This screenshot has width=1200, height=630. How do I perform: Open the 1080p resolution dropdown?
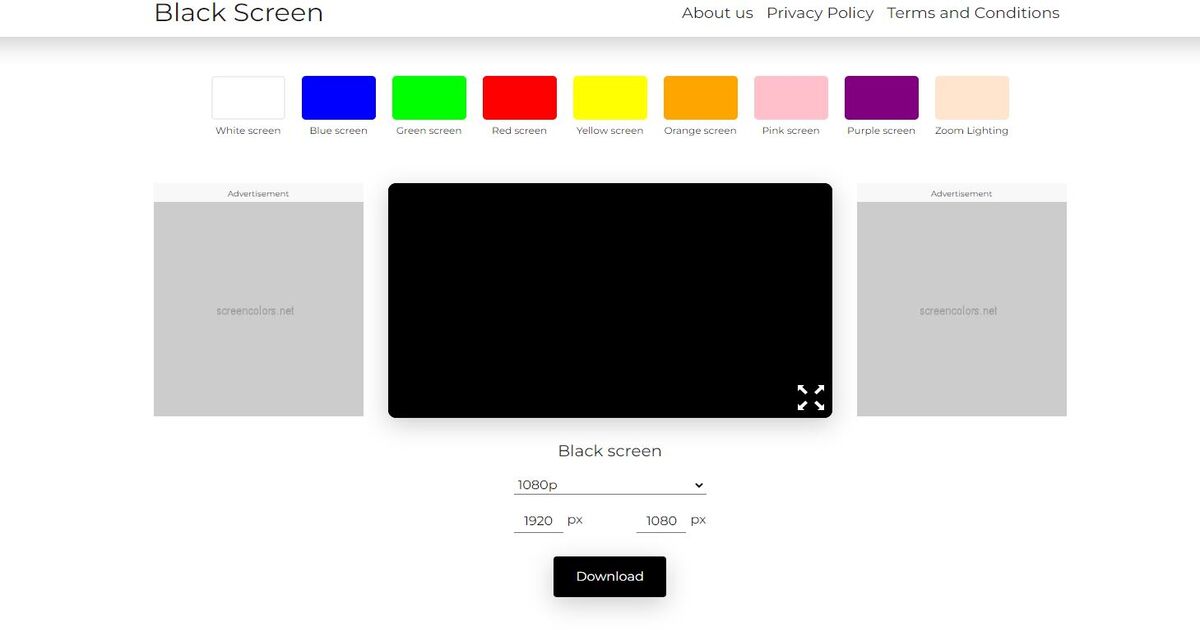tap(609, 484)
